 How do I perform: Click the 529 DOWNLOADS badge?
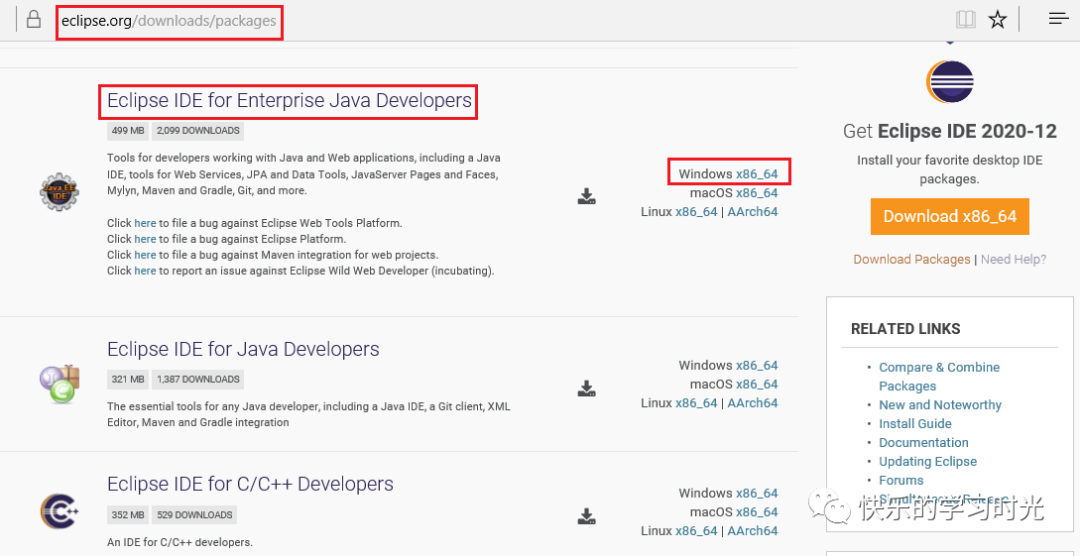tap(194, 515)
